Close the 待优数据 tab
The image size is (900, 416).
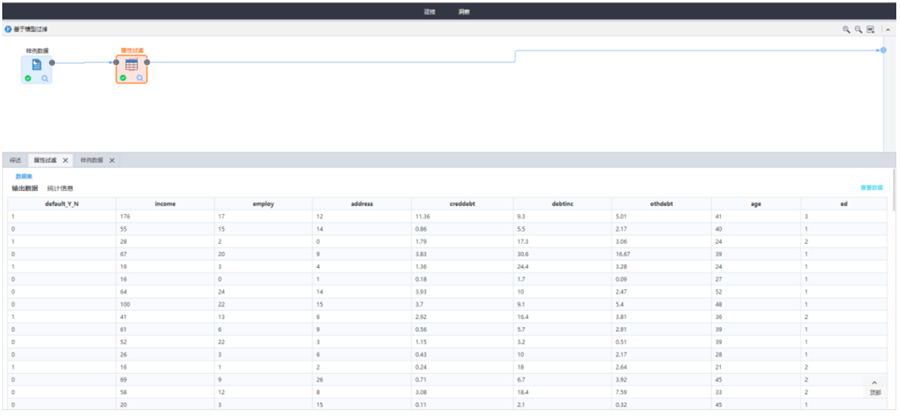(112, 160)
